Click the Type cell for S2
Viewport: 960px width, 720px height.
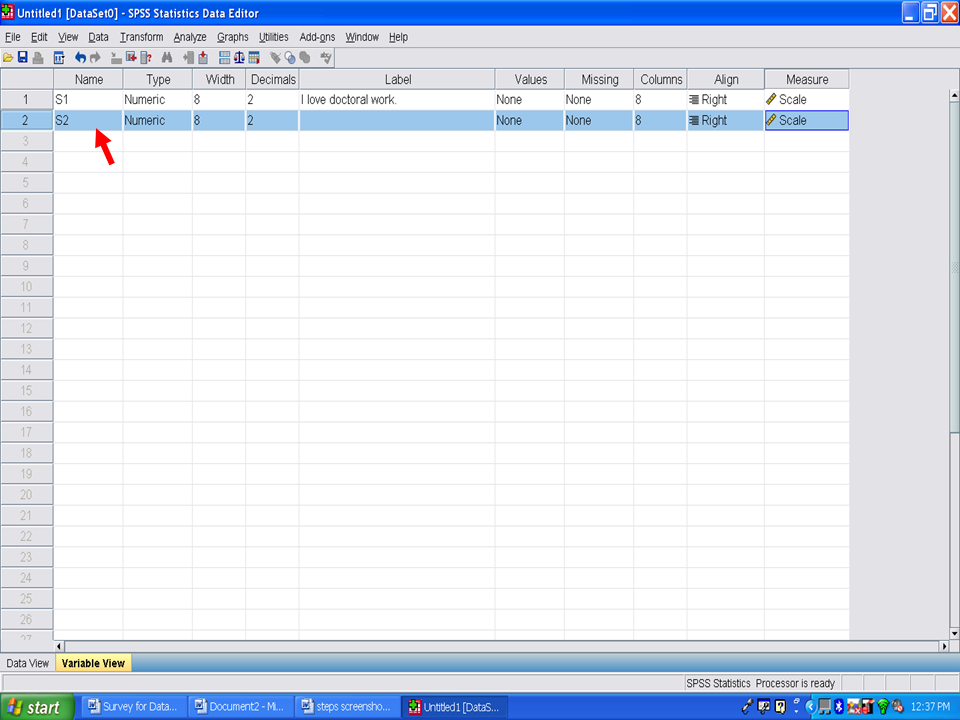(157, 120)
